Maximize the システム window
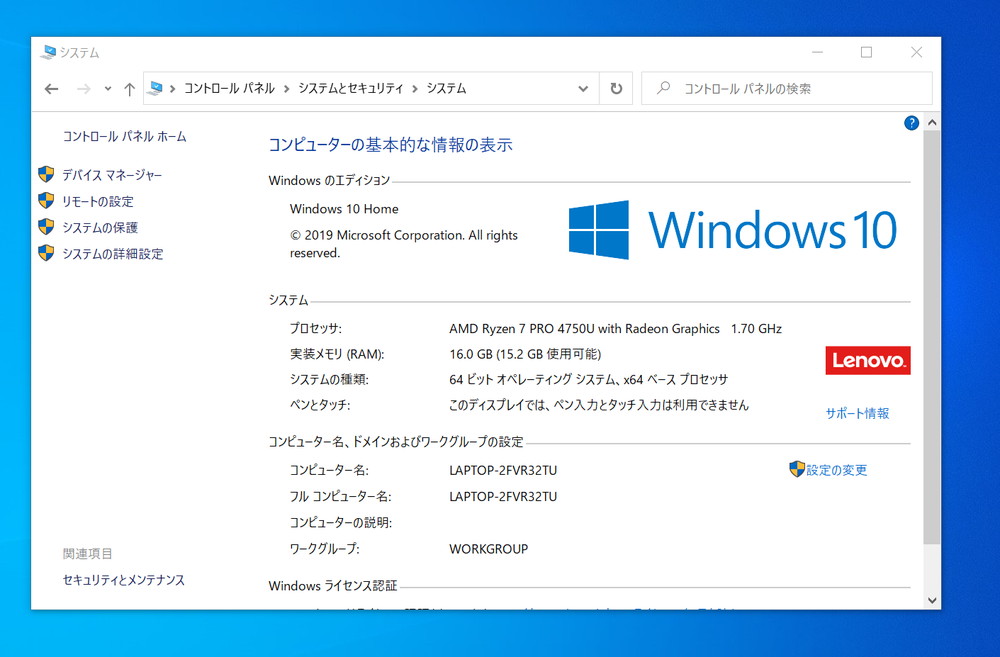1000x657 pixels. [866, 52]
